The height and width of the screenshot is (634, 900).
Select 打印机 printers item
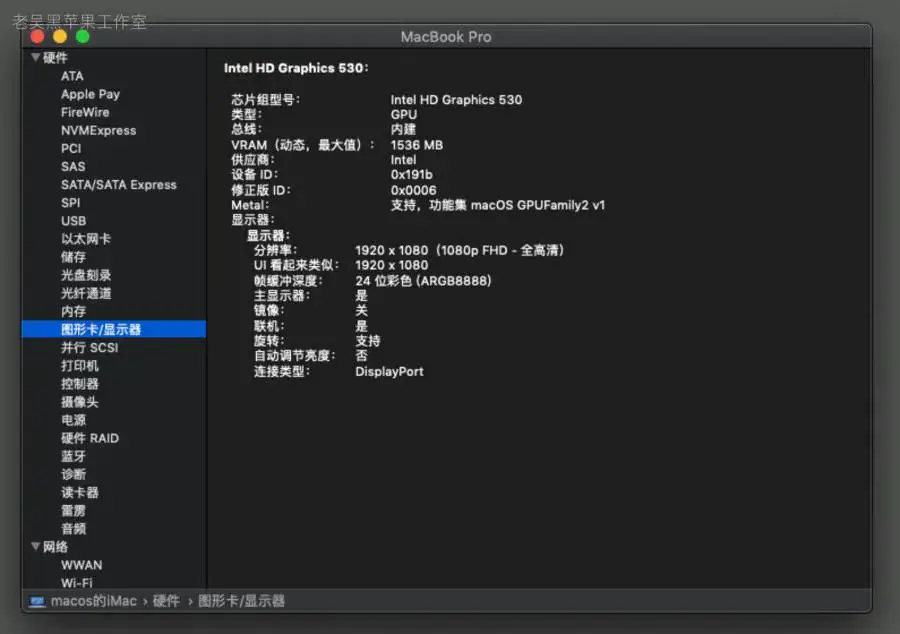pos(80,365)
